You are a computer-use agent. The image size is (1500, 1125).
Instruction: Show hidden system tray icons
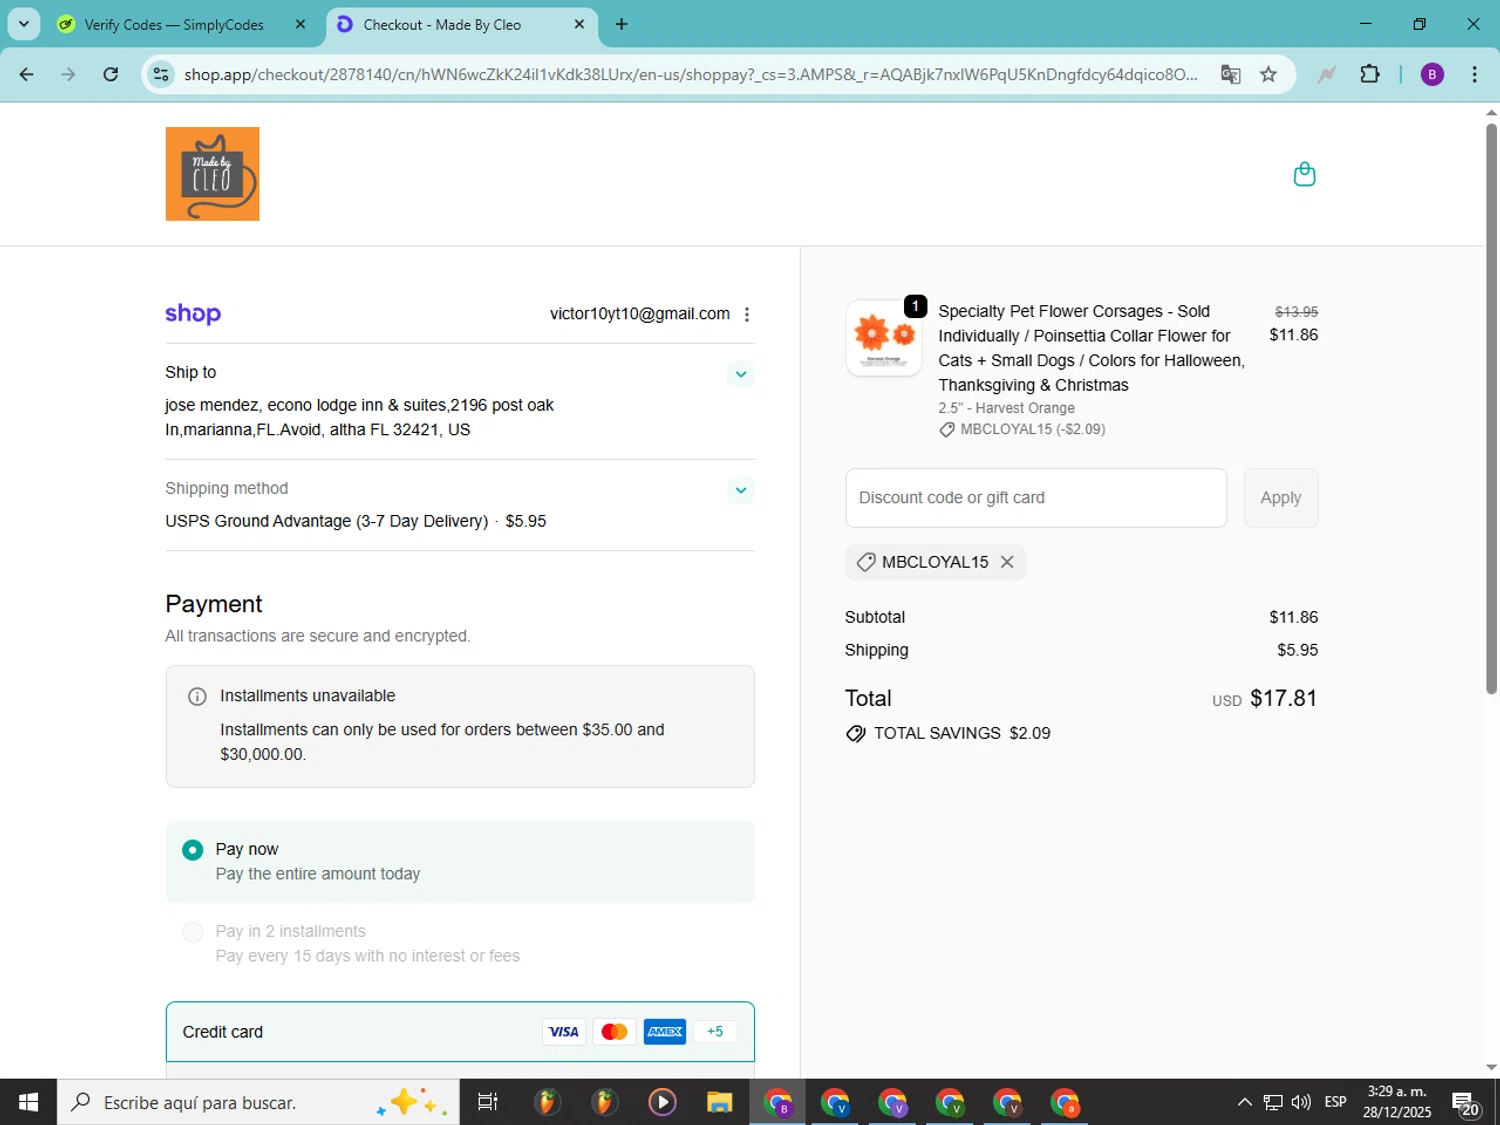click(x=1244, y=1102)
